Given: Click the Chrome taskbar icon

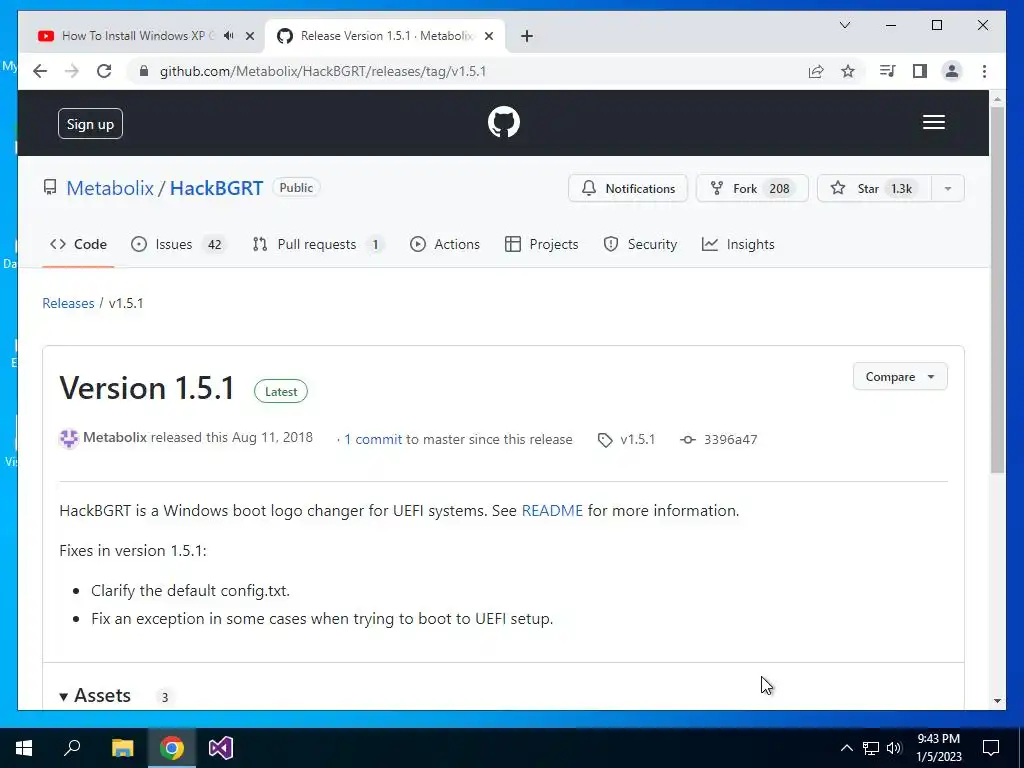Looking at the screenshot, I should click(172, 748).
